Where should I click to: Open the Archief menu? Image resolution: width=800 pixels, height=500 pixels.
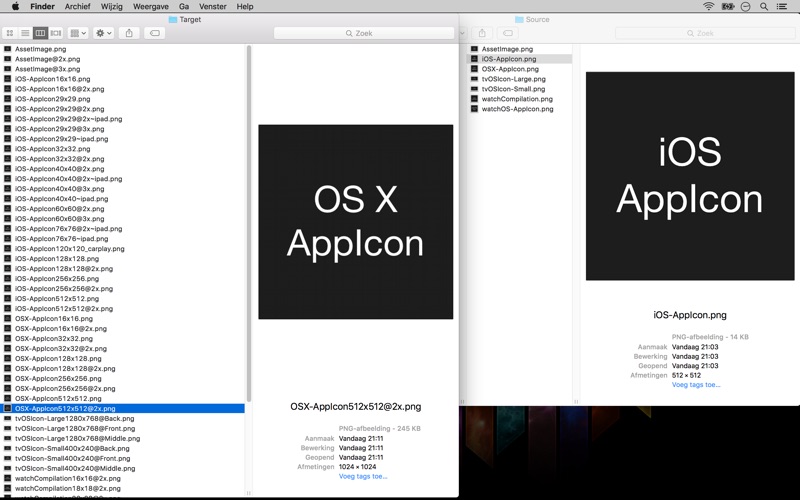(78, 6)
